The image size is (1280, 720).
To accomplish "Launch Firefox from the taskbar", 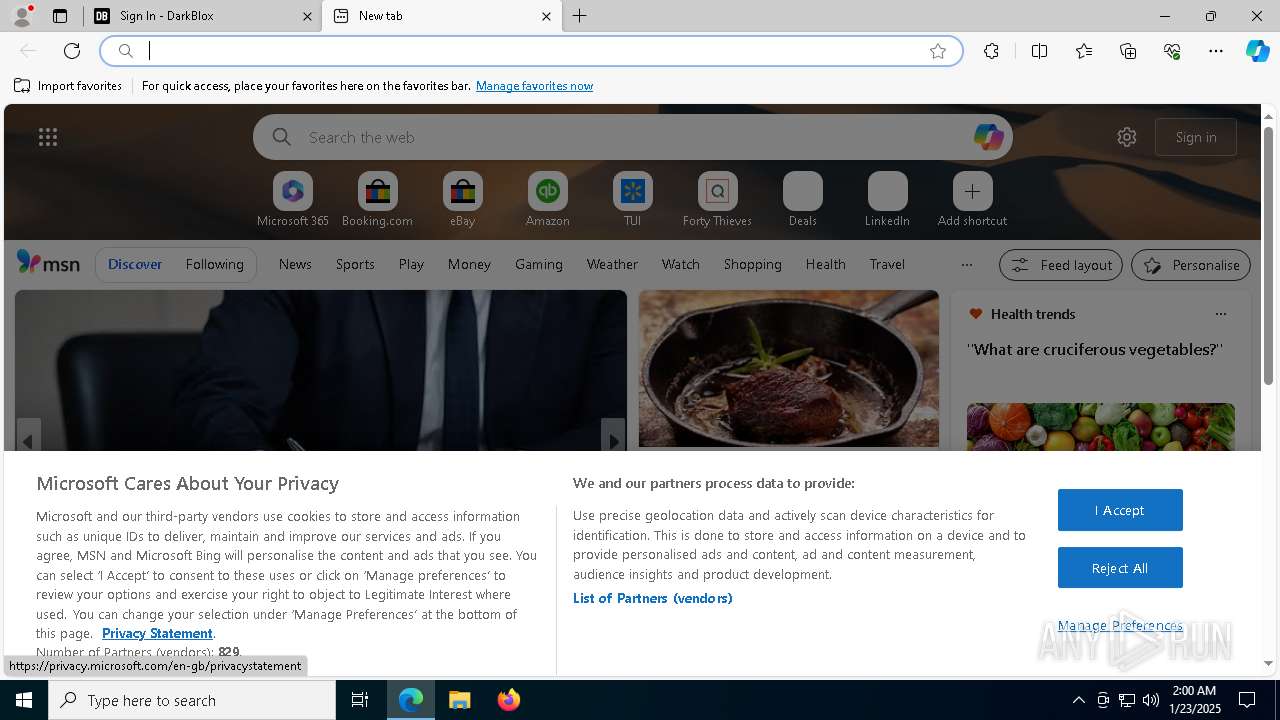I will 508,700.
